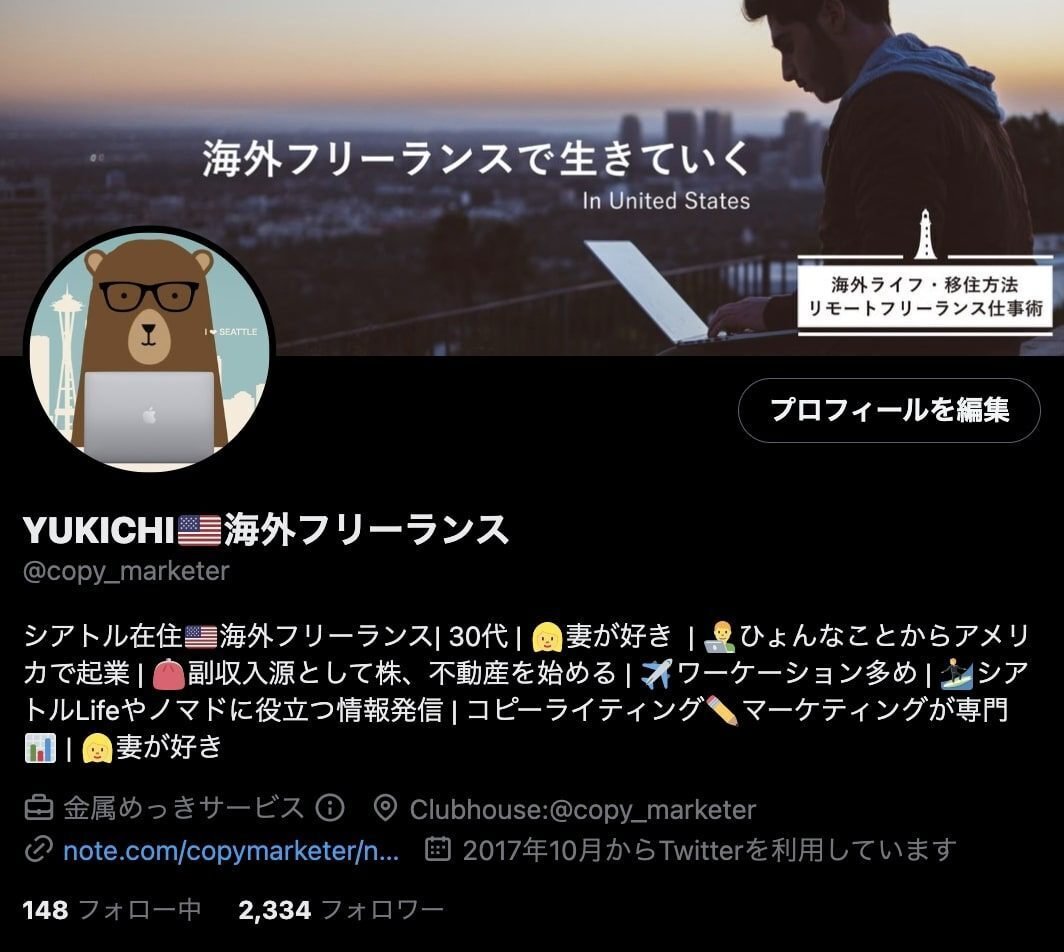Click the bar chart emoji in bio
Screen dimensions: 1064x952
coord(40,748)
